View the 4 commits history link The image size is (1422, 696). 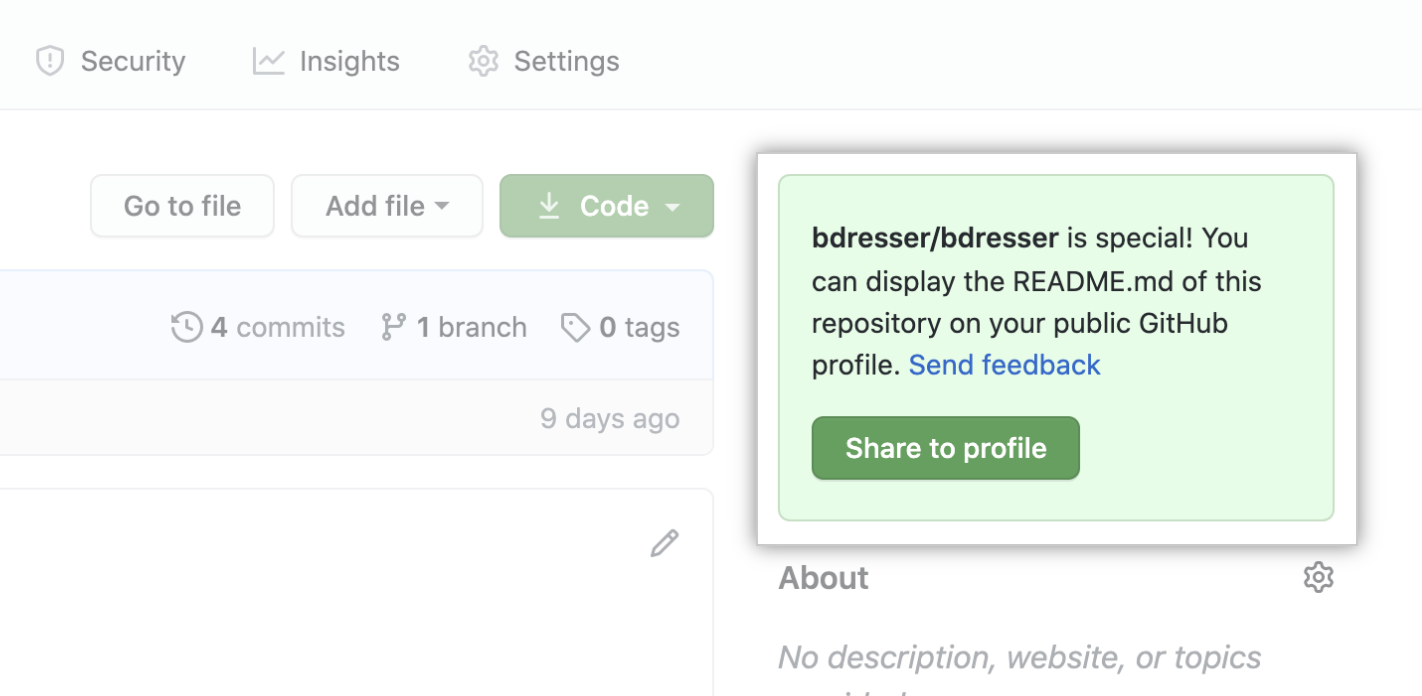(277, 327)
